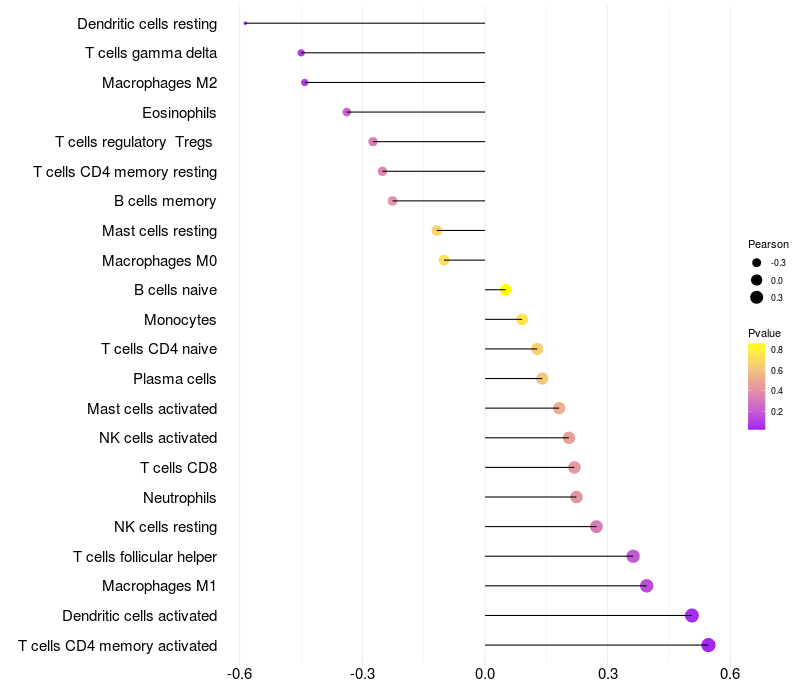Select the yellow B cells naive data point

pos(506,290)
